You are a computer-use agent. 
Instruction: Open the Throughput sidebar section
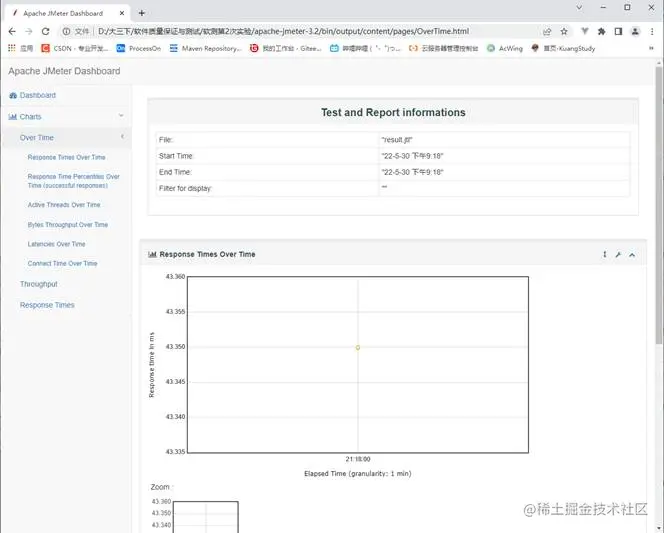coord(39,284)
